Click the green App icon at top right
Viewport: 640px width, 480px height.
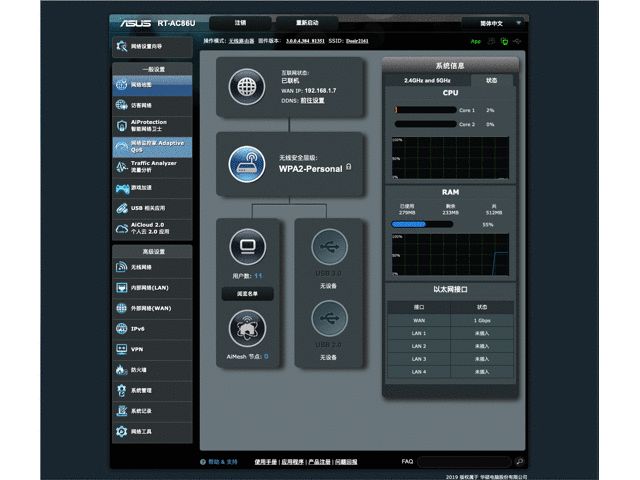click(476, 42)
